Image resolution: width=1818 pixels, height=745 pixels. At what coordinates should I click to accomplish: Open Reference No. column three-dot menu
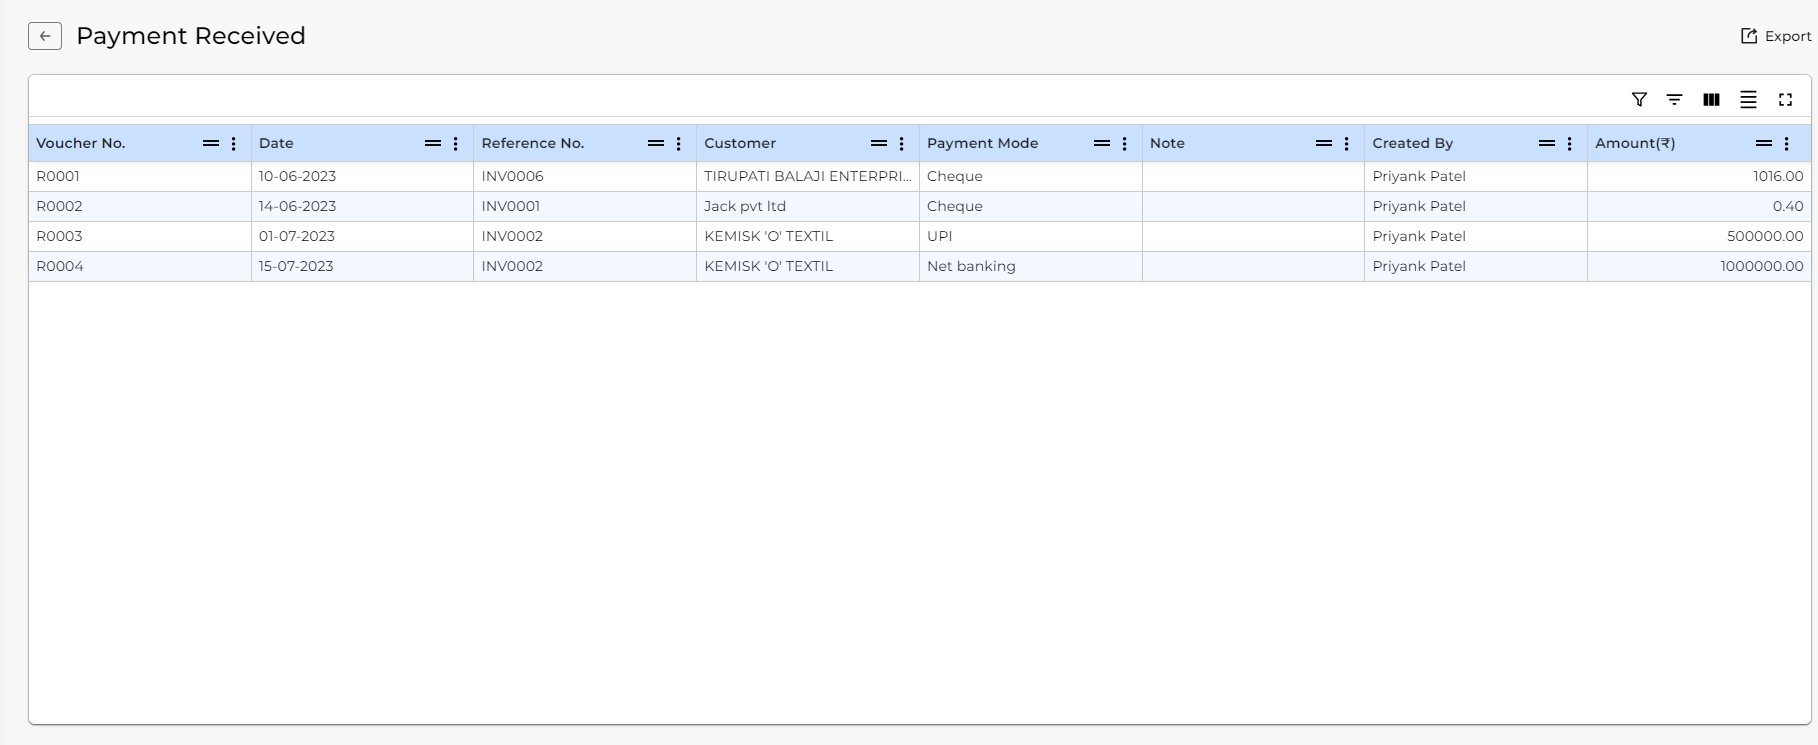tap(679, 143)
